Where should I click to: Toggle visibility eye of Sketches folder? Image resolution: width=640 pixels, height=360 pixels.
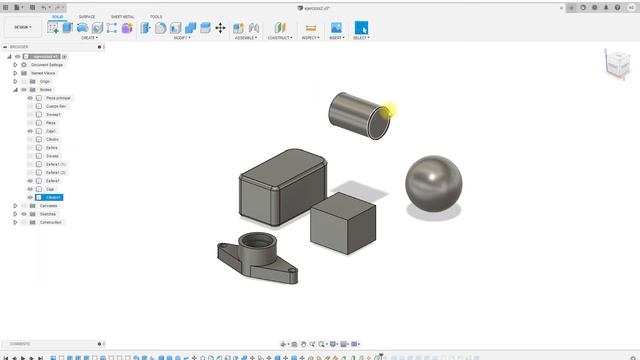(x=24, y=214)
